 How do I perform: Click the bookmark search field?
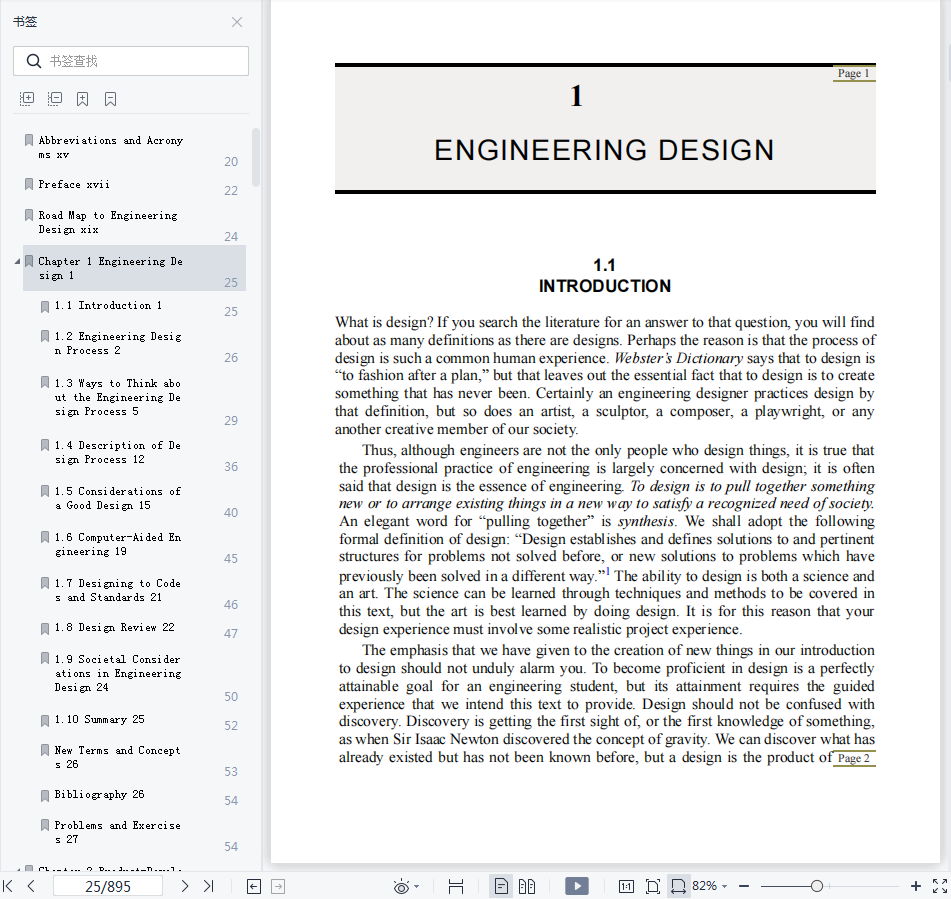131,61
